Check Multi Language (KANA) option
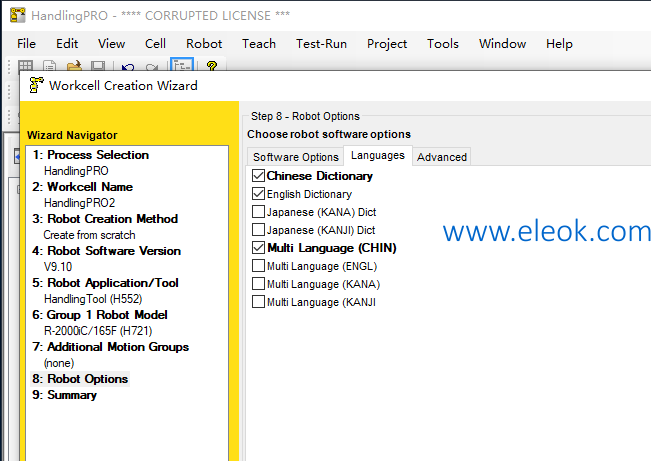The height and width of the screenshot is (461, 651). click(x=258, y=284)
